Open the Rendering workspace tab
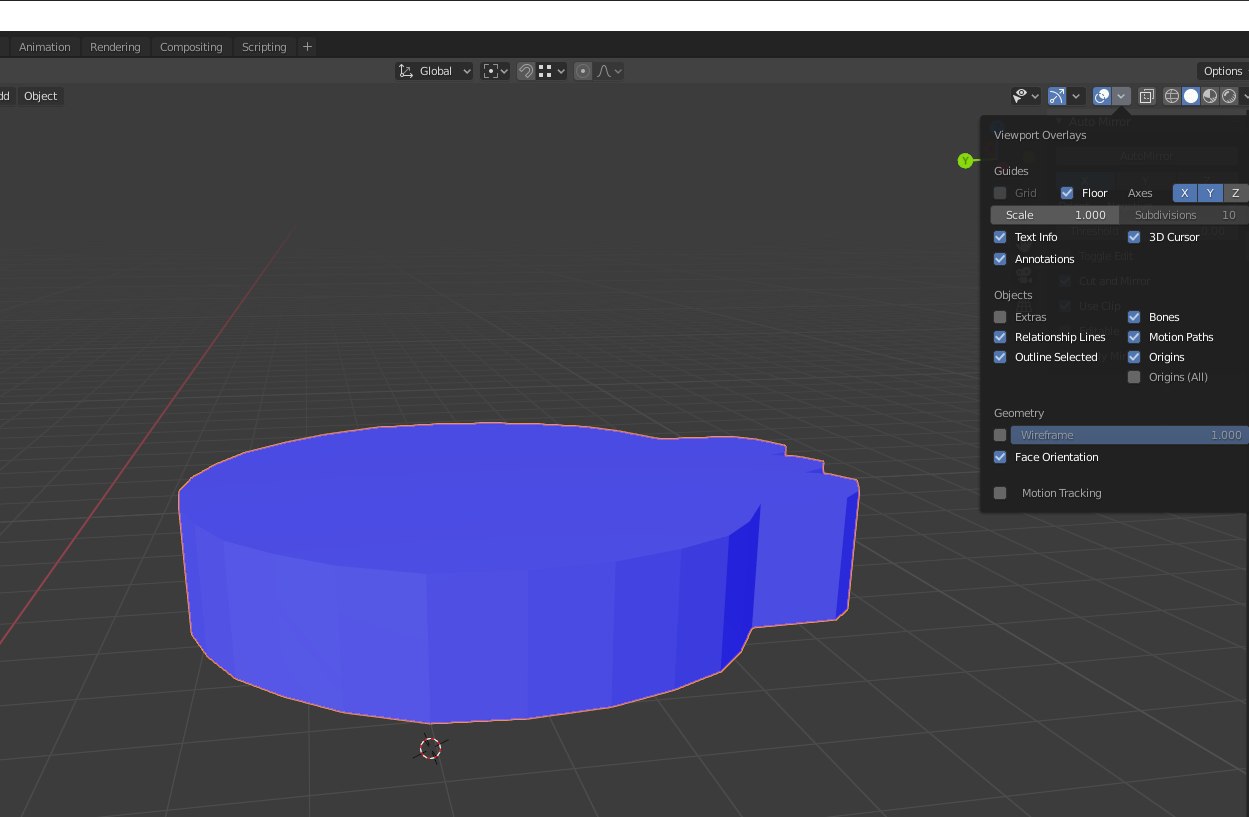This screenshot has height=817, width=1249. coord(115,47)
